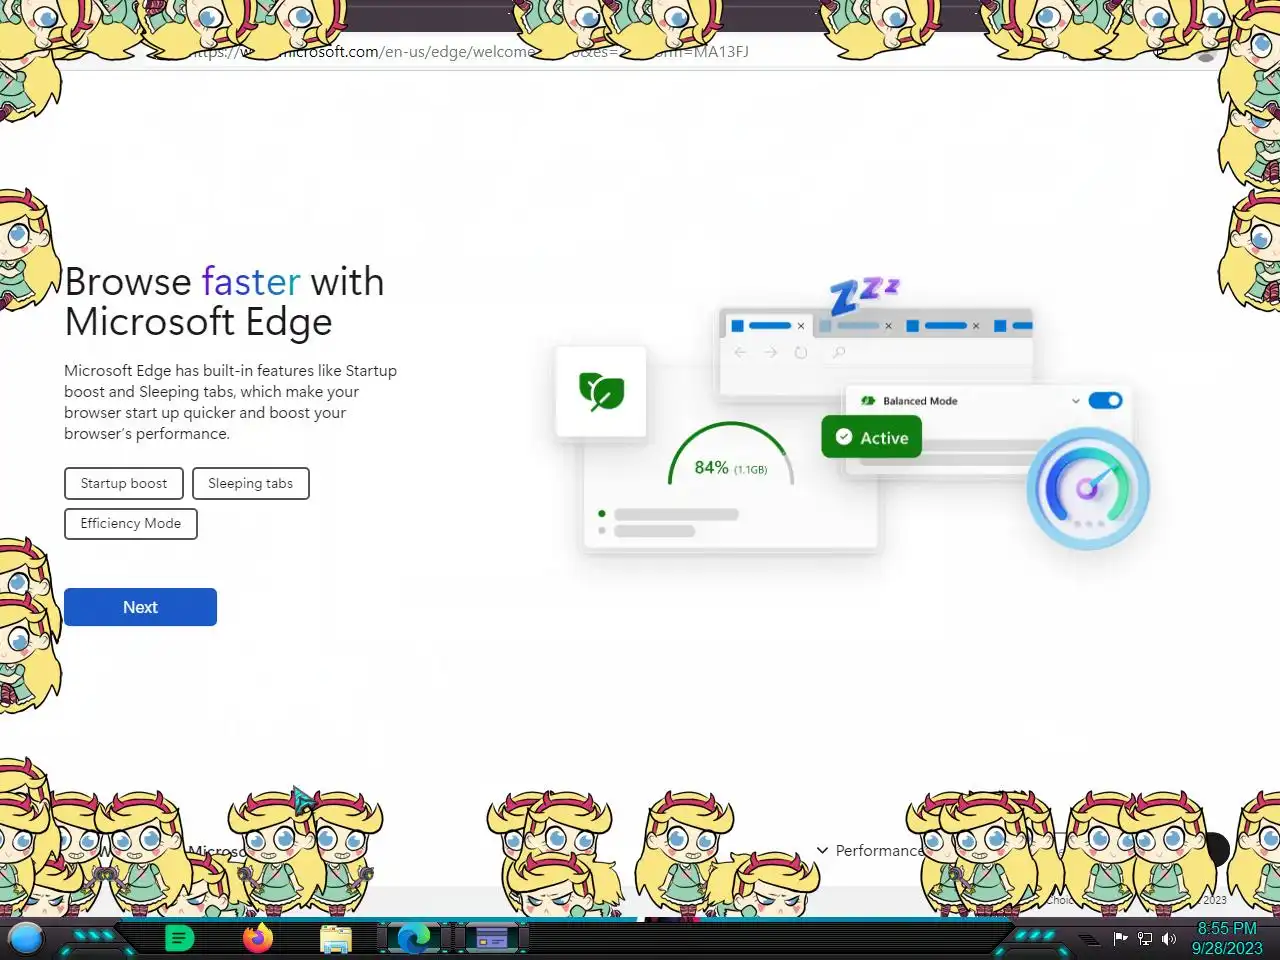
Task: Click the Edge performance illustration
Action: [853, 415]
